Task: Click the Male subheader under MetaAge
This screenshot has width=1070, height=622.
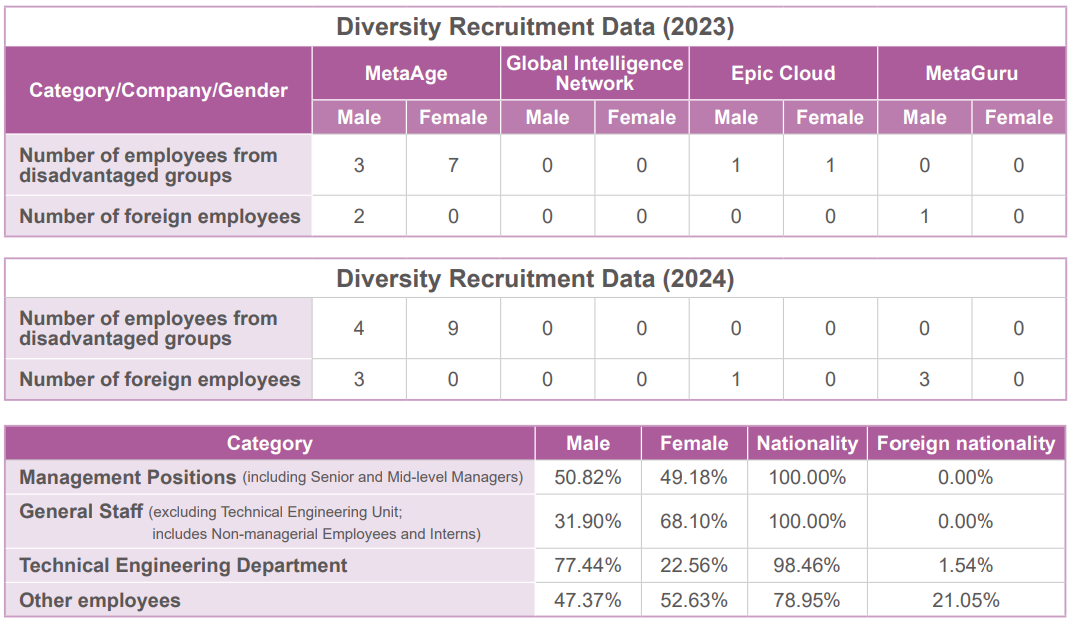Action: (x=358, y=117)
